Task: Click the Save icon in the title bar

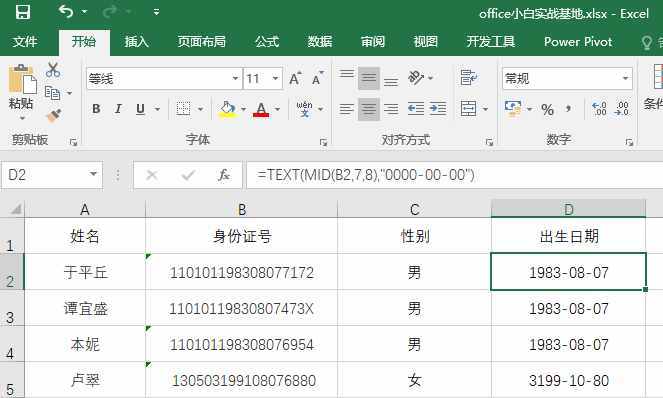Action: pyautogui.click(x=22, y=12)
